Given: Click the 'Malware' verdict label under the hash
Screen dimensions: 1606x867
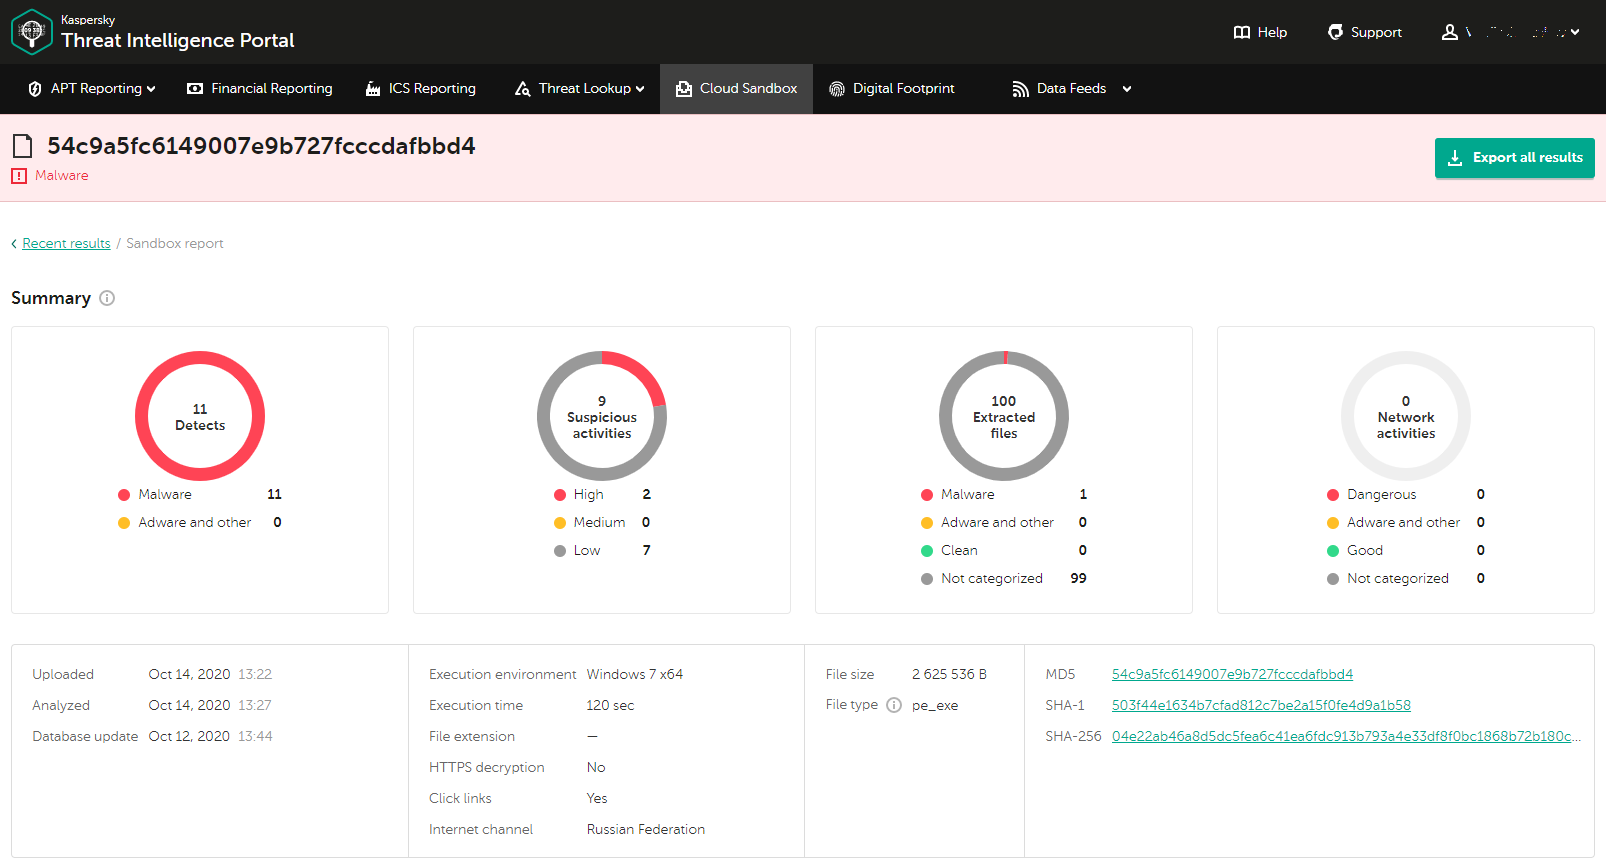Looking at the screenshot, I should point(62,176).
